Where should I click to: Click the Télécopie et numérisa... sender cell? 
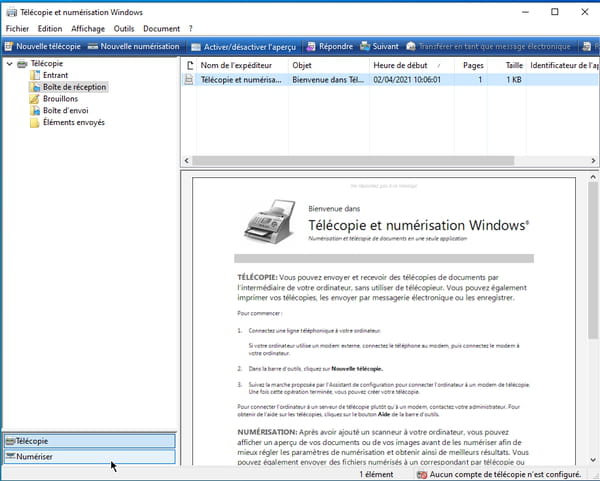pyautogui.click(x=241, y=80)
